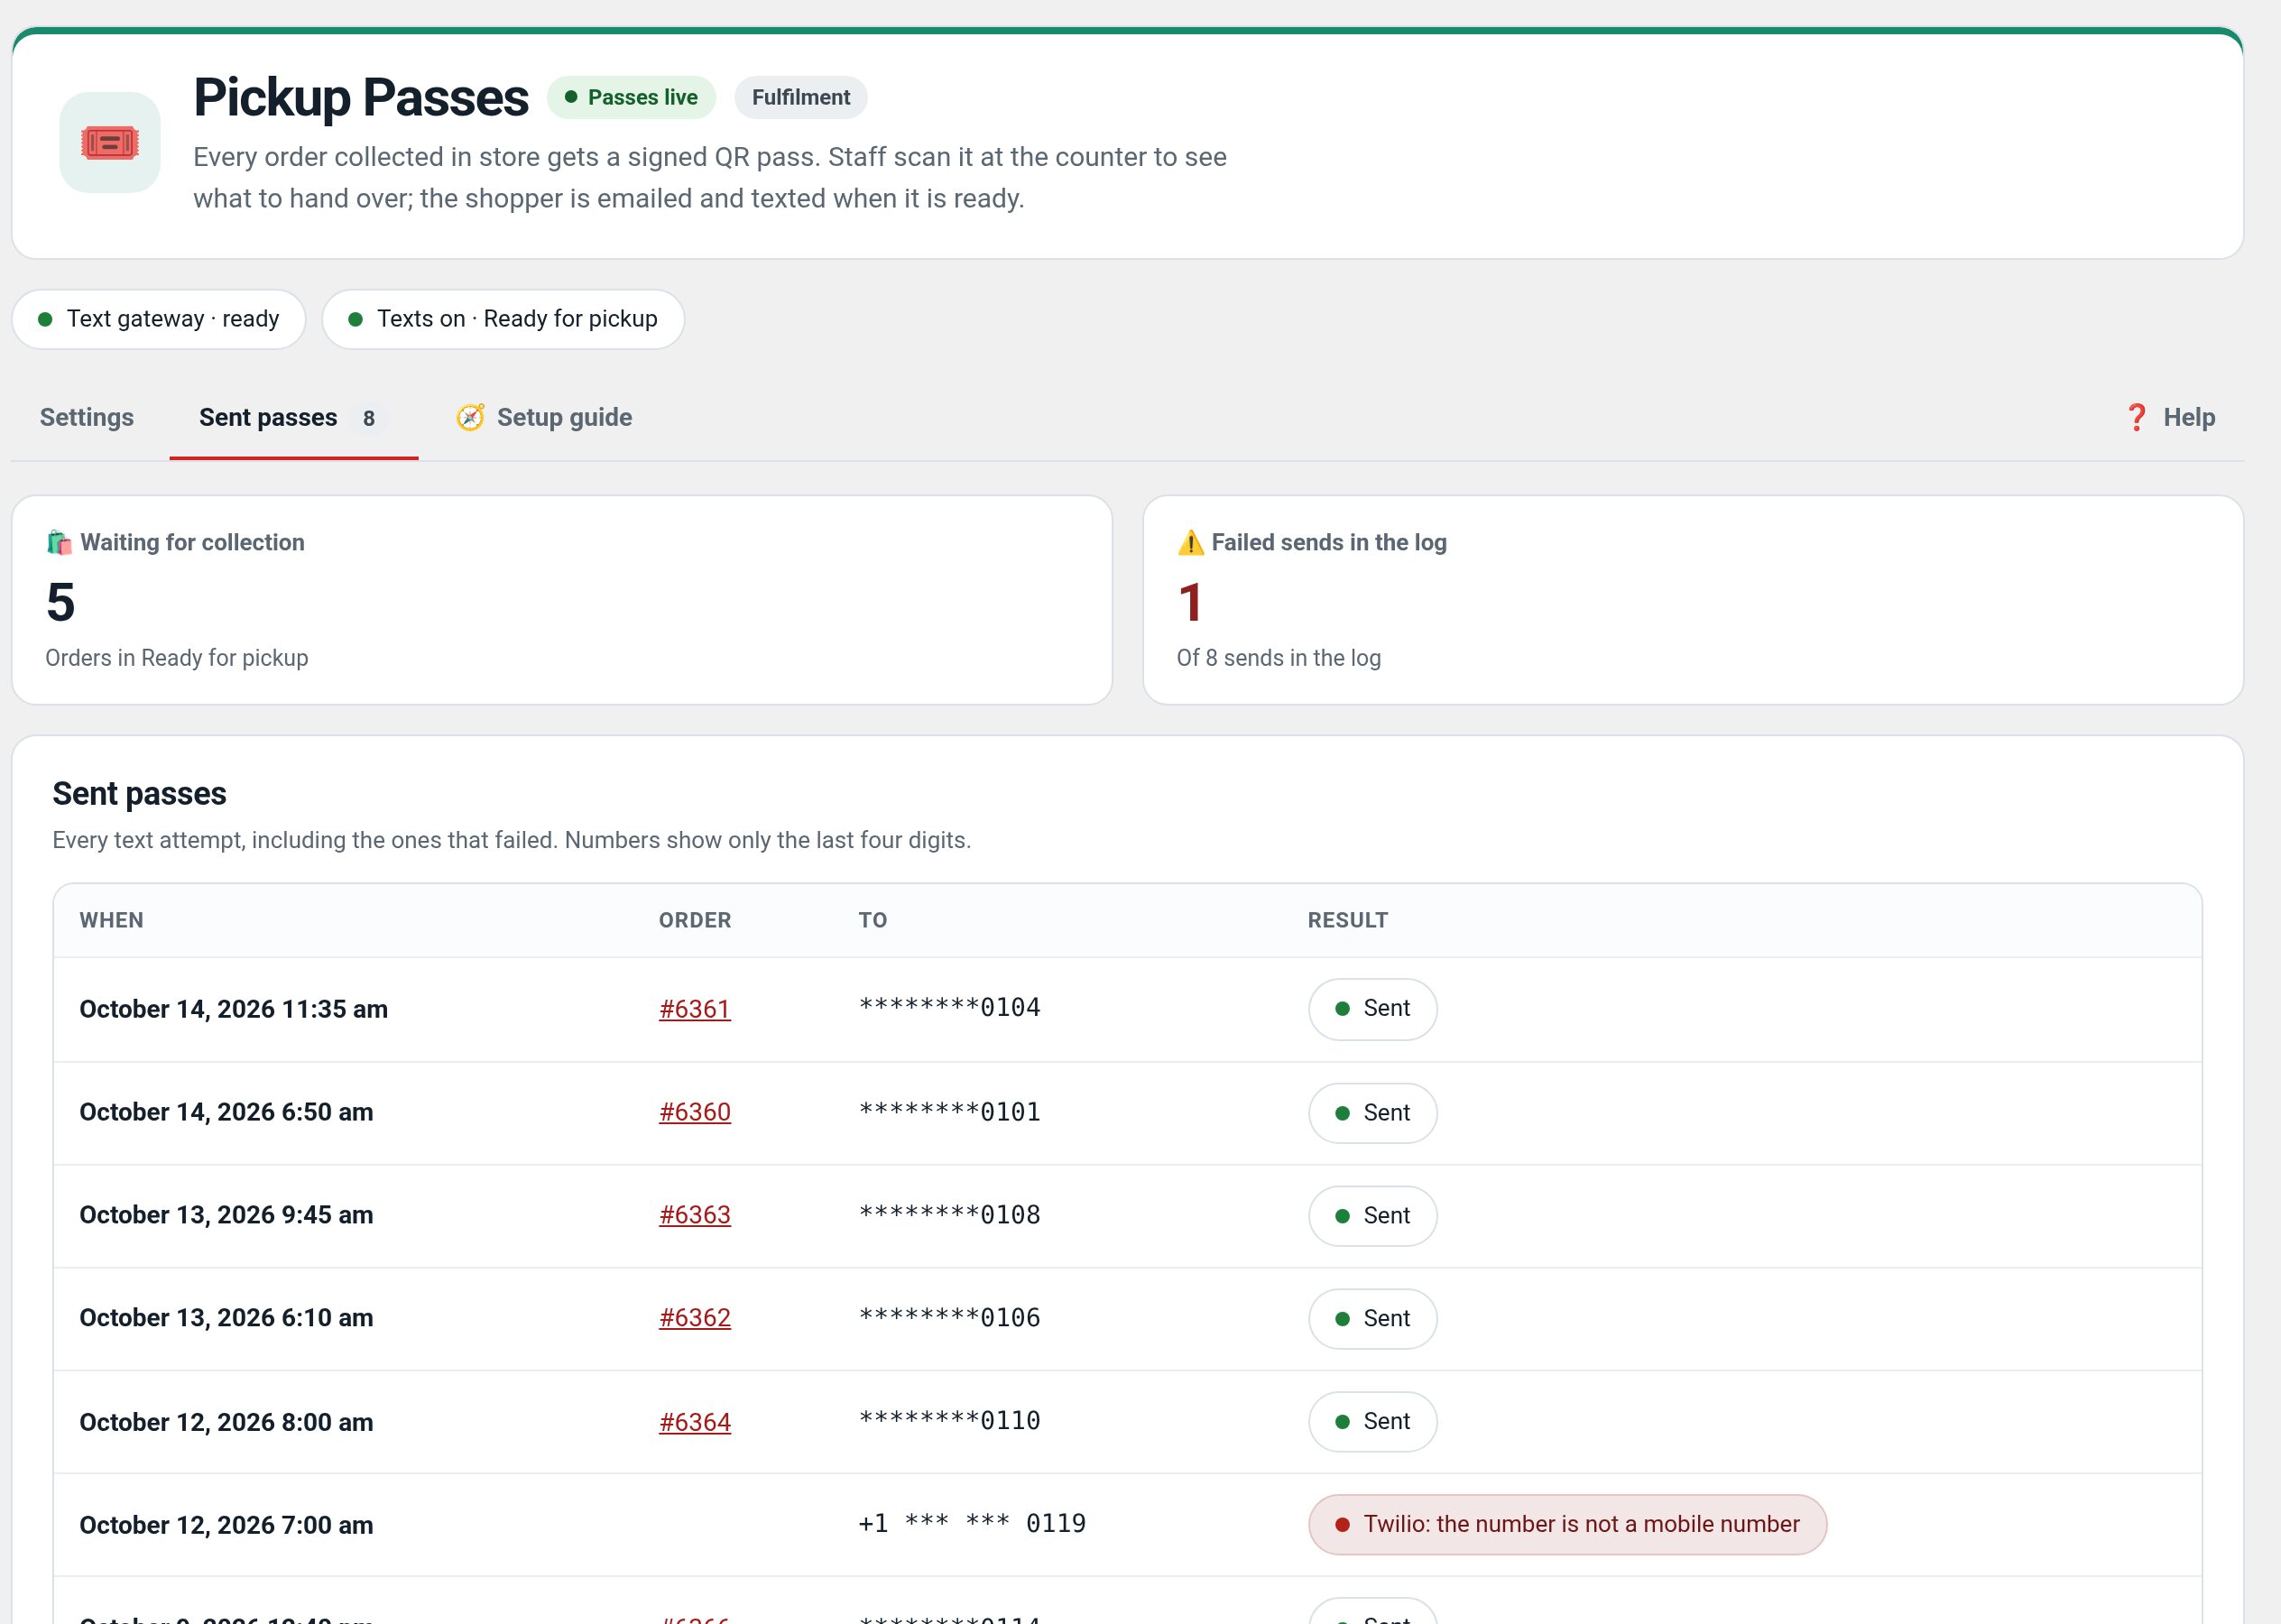Click the Sent result pill for order #6361
This screenshot has width=2281, height=1624.
1373,1009
